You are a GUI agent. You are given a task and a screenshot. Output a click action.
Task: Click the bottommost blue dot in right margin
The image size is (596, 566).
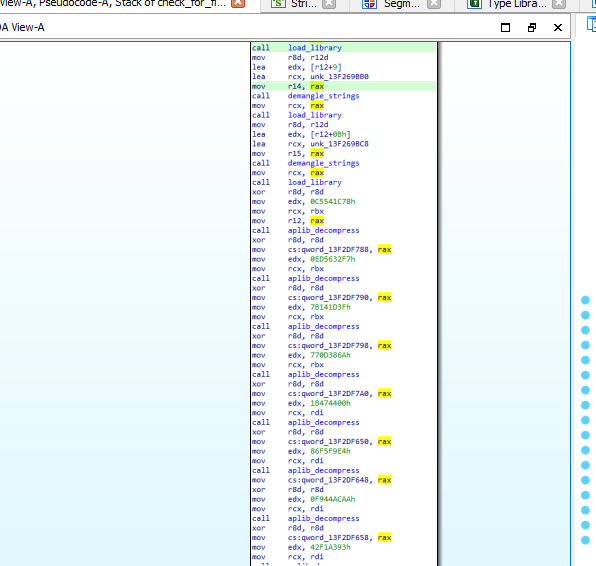[585, 540]
